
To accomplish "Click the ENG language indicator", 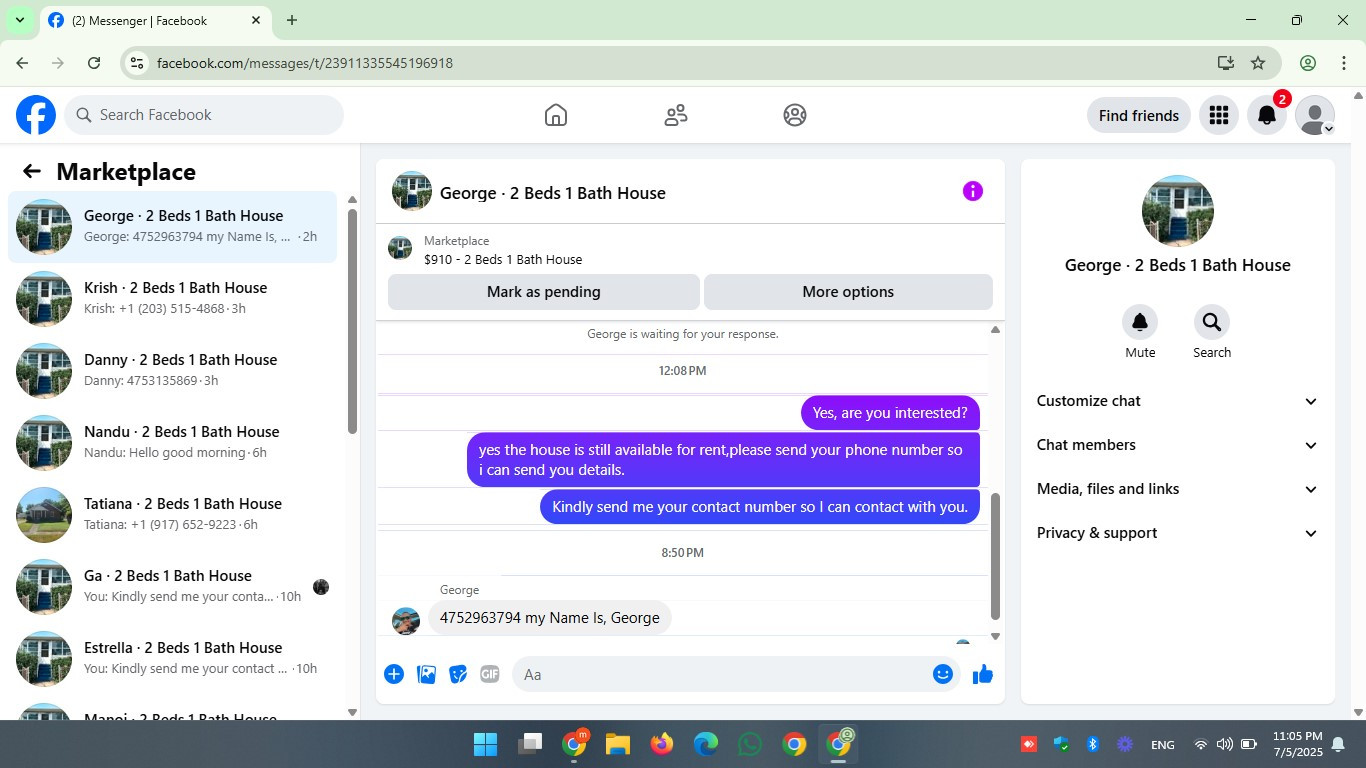I will pyautogui.click(x=1163, y=744).
